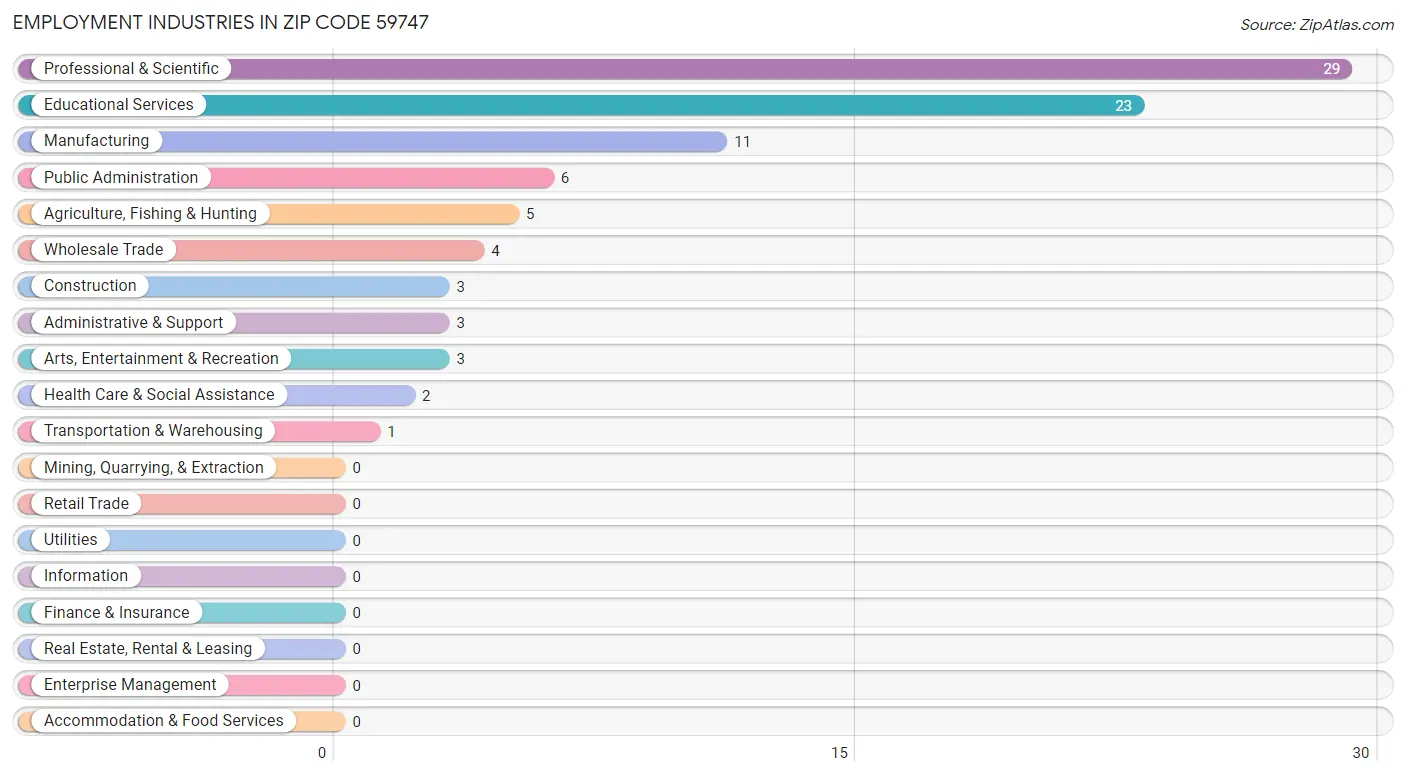This screenshot has height=776, width=1406.
Task: Select the Wholesale Trade label
Action: coord(103,250)
